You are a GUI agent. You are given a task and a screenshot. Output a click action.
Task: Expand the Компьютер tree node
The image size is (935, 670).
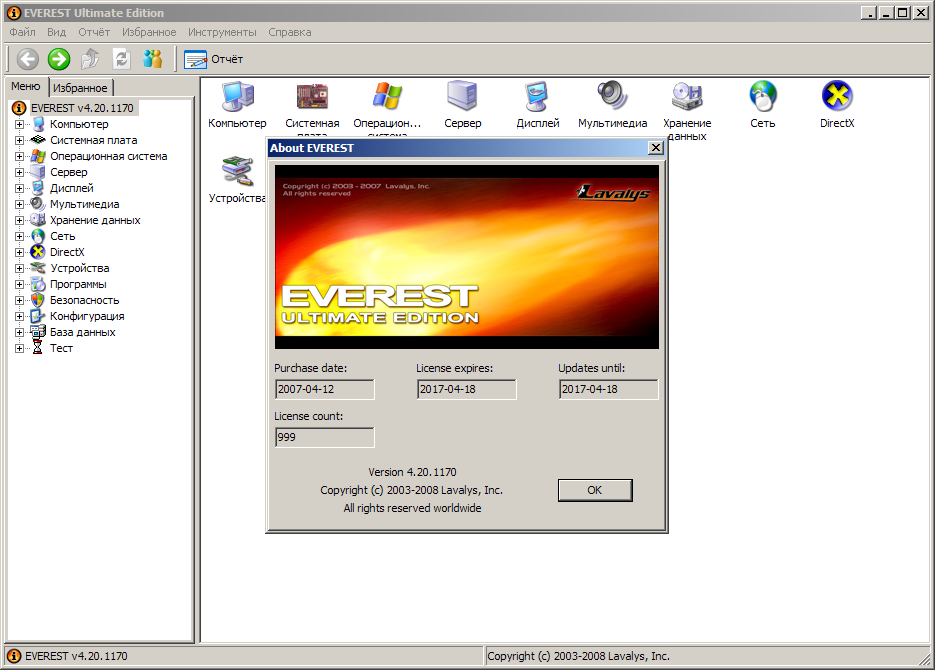click(x=19, y=124)
